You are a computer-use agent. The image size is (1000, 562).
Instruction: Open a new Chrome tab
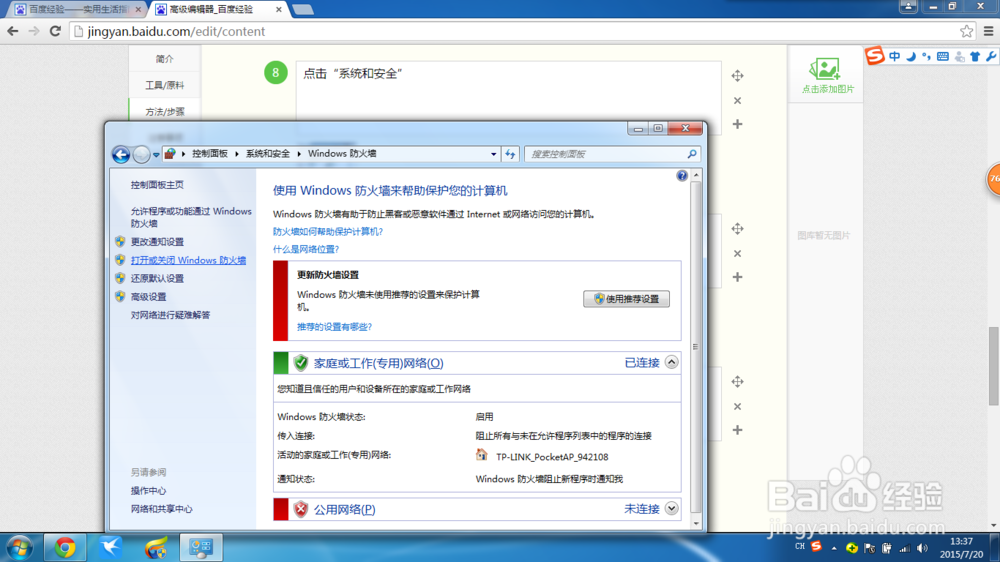pyautogui.click(x=302, y=10)
